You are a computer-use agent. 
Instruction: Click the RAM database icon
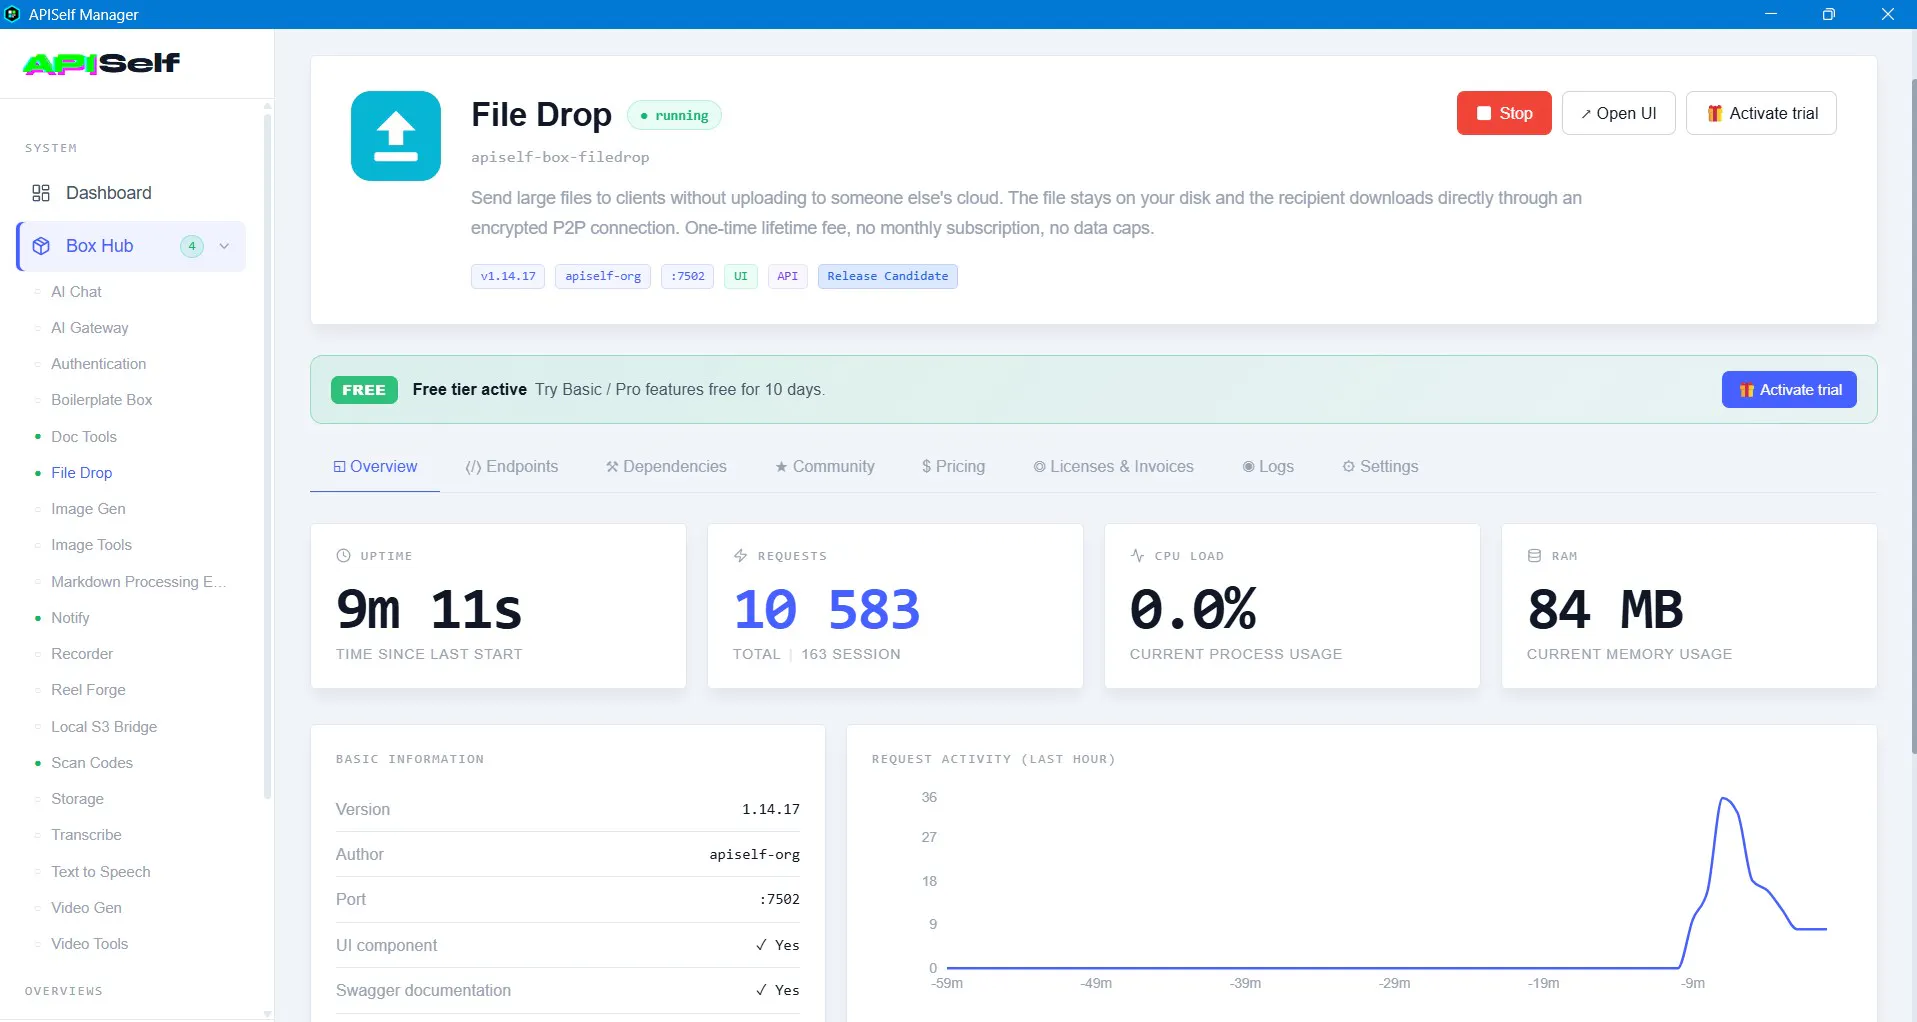pos(1534,555)
